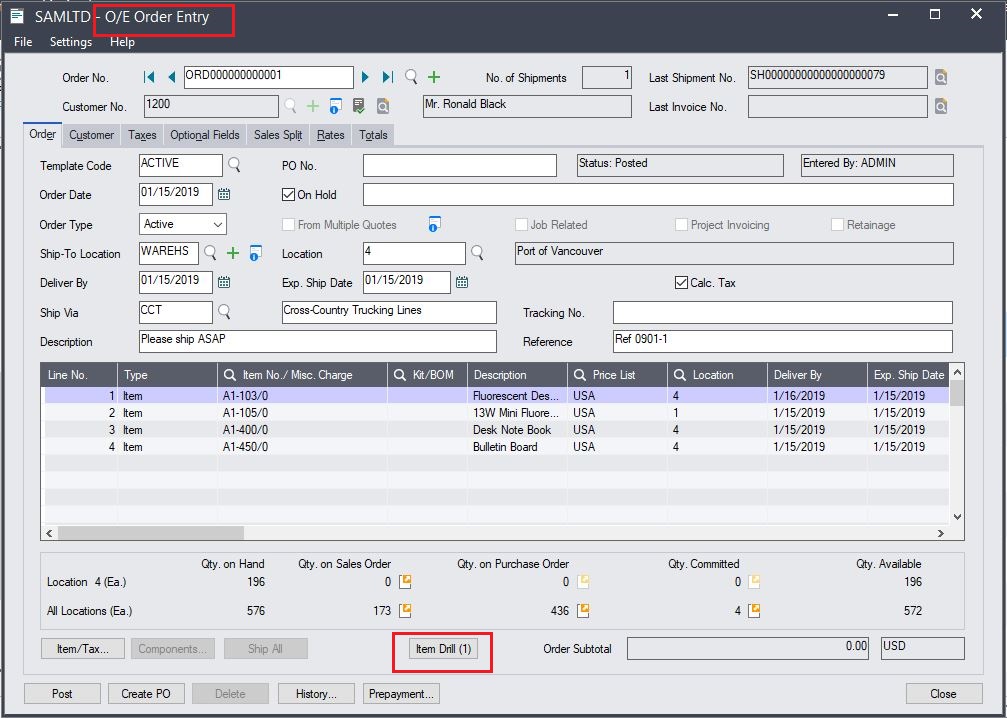The width and height of the screenshot is (1007, 718).
Task: Go to next order record arrow
Action: click(x=365, y=77)
